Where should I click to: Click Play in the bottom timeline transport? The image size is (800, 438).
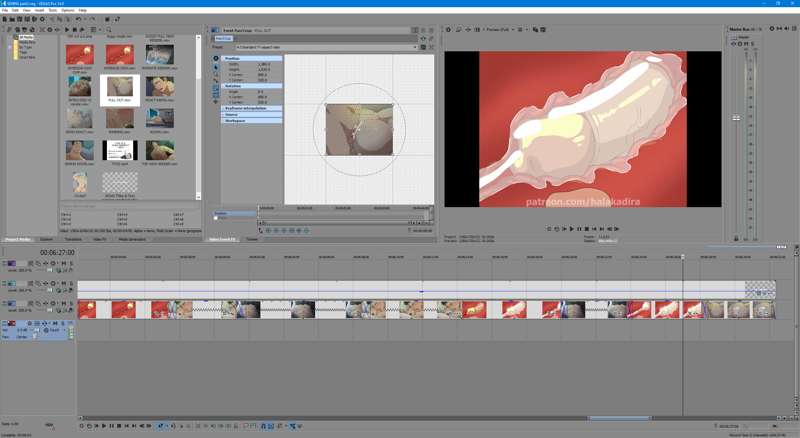(x=104, y=426)
